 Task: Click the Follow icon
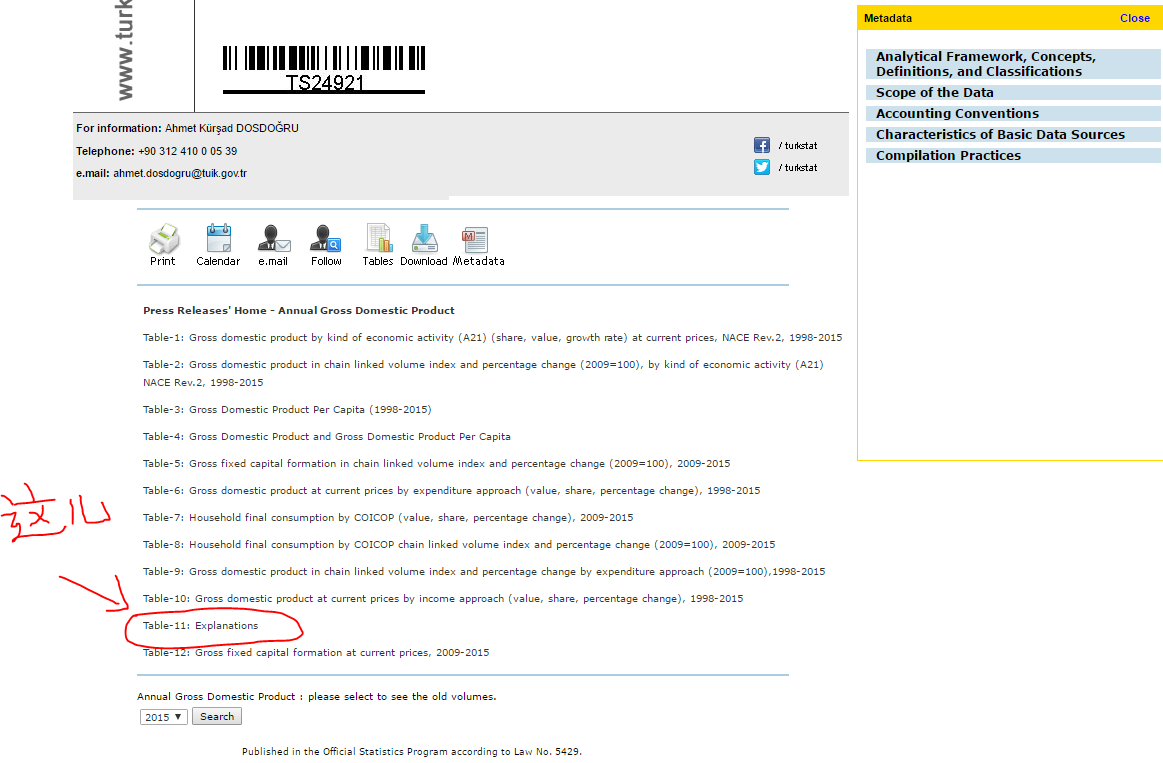326,239
